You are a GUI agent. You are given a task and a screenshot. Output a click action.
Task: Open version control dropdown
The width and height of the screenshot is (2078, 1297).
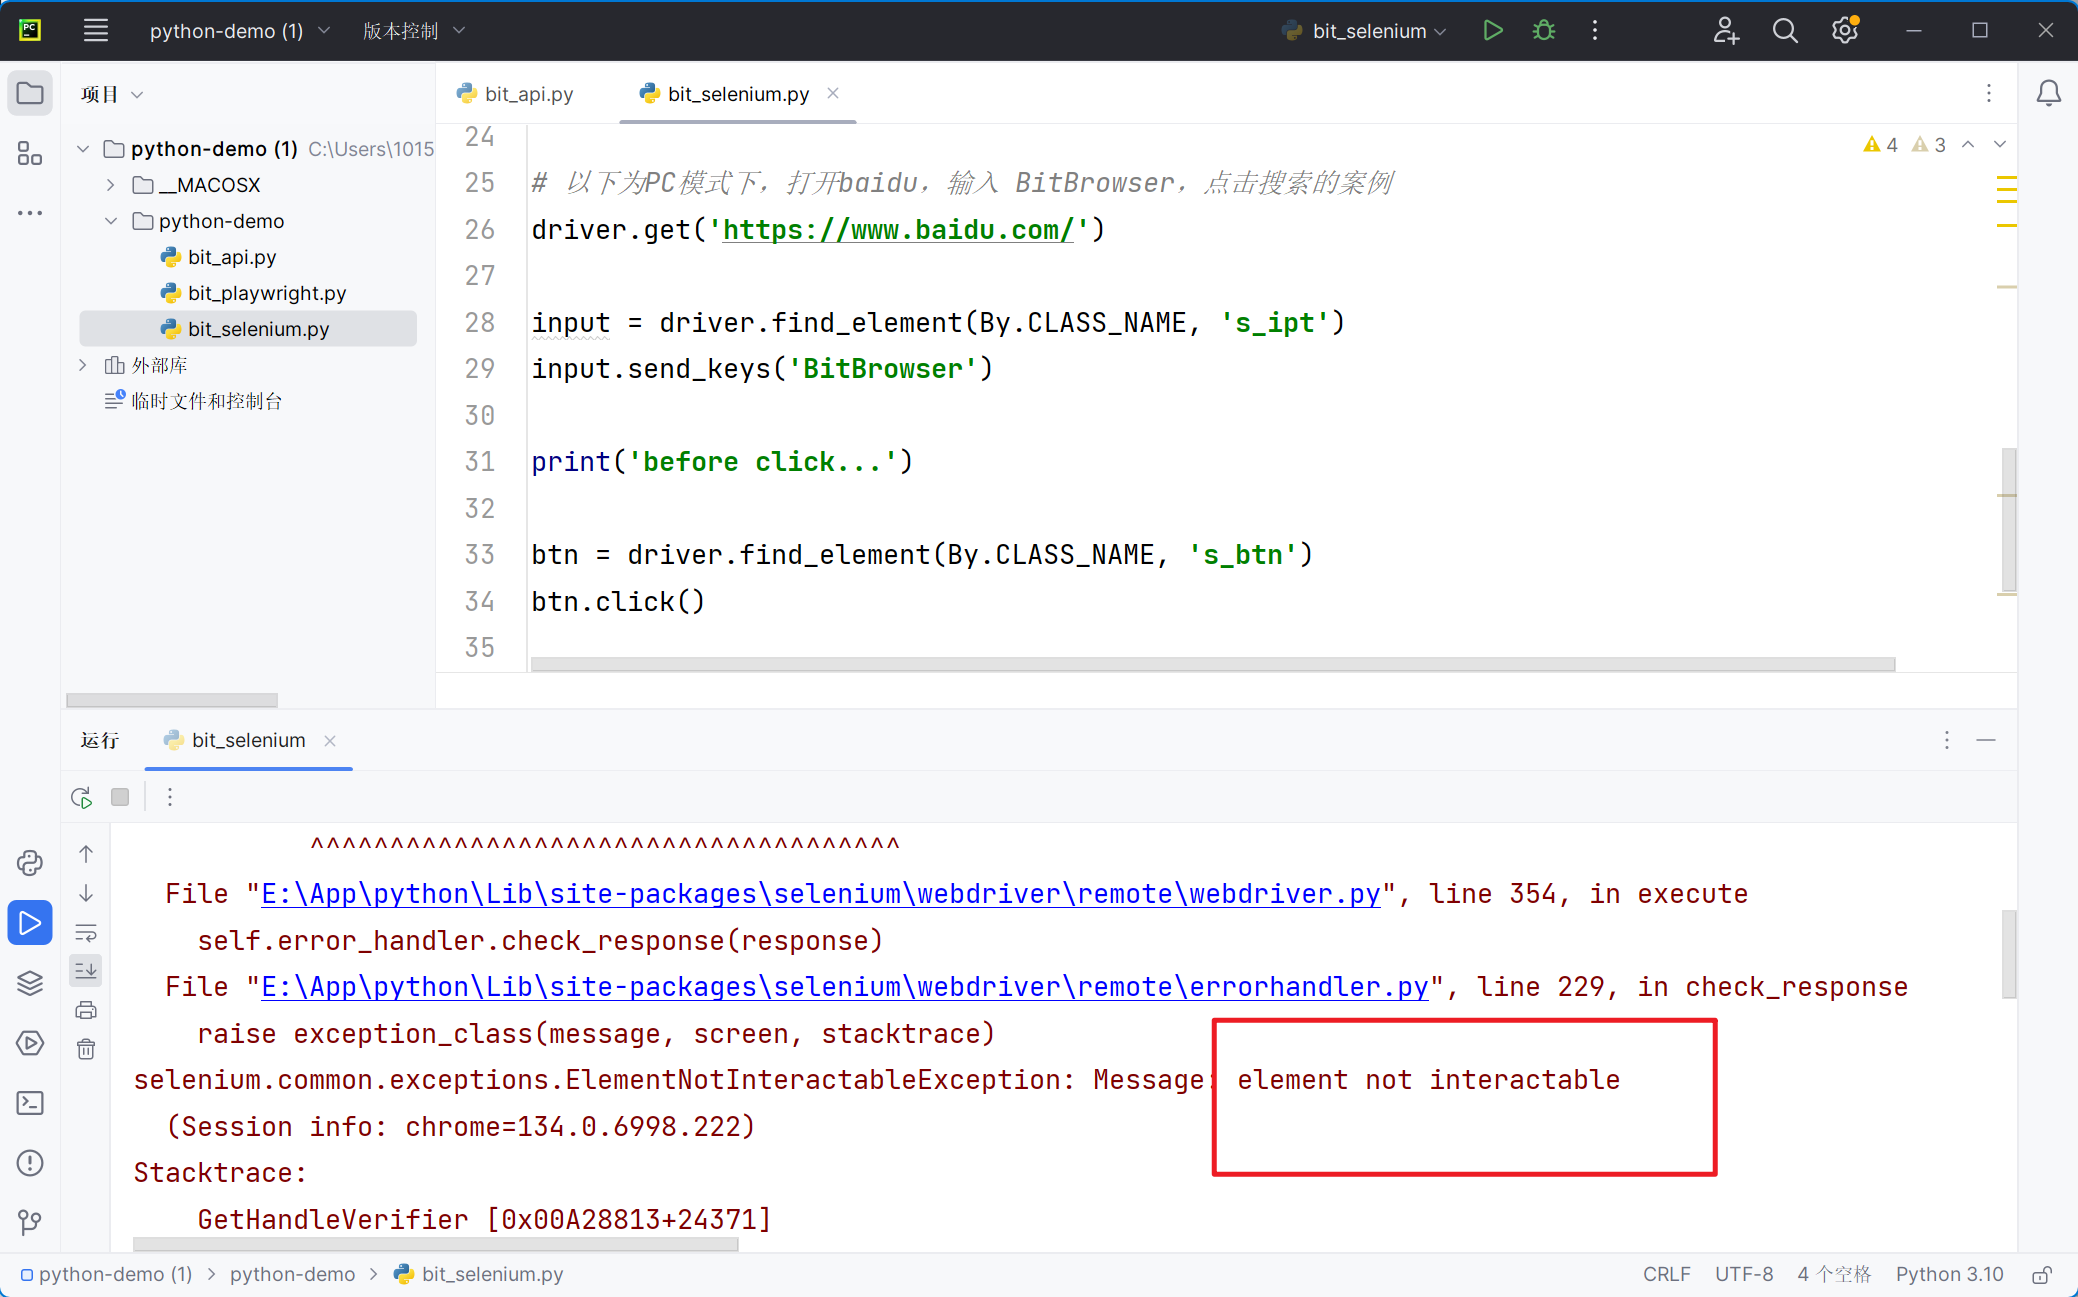click(x=413, y=31)
